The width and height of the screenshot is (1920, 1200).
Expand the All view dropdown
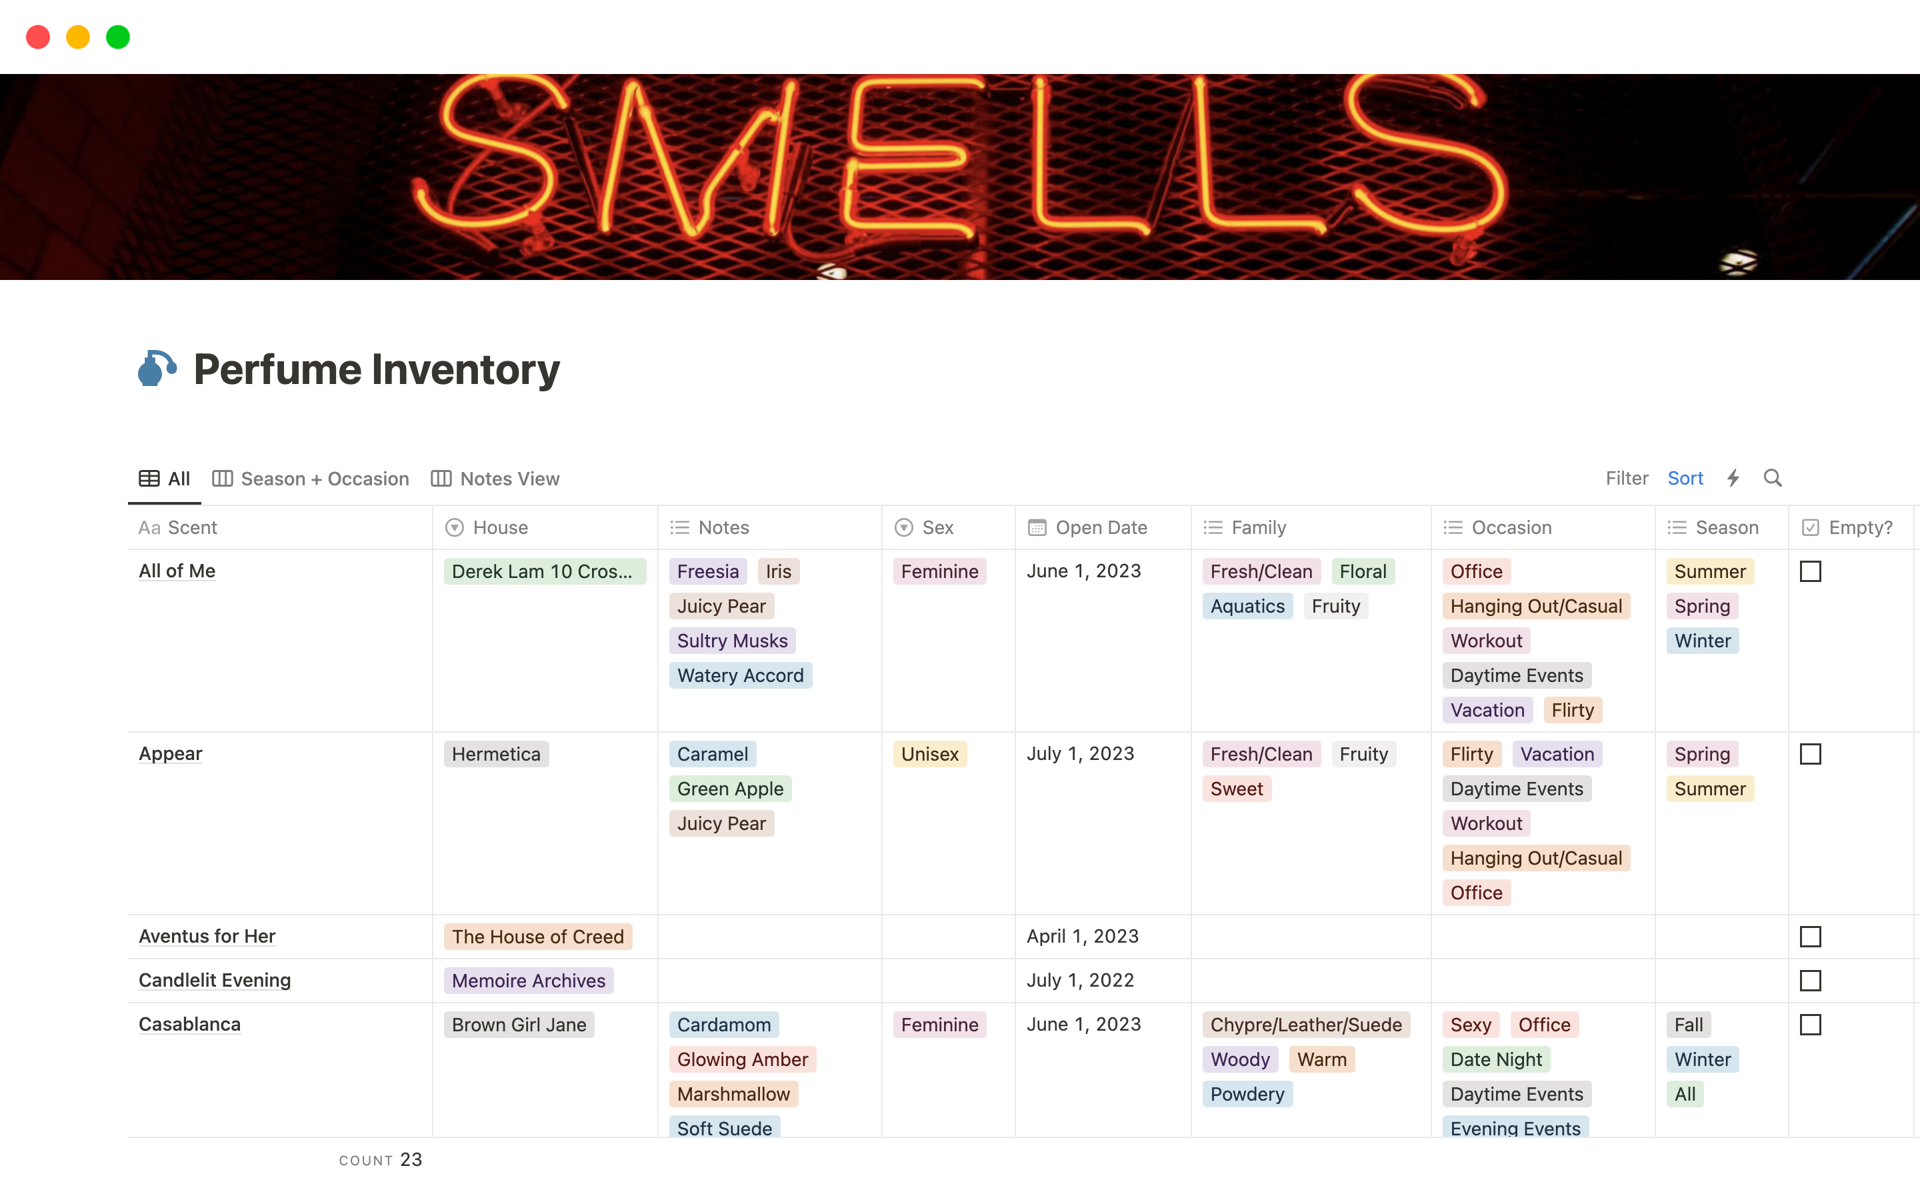click(166, 478)
